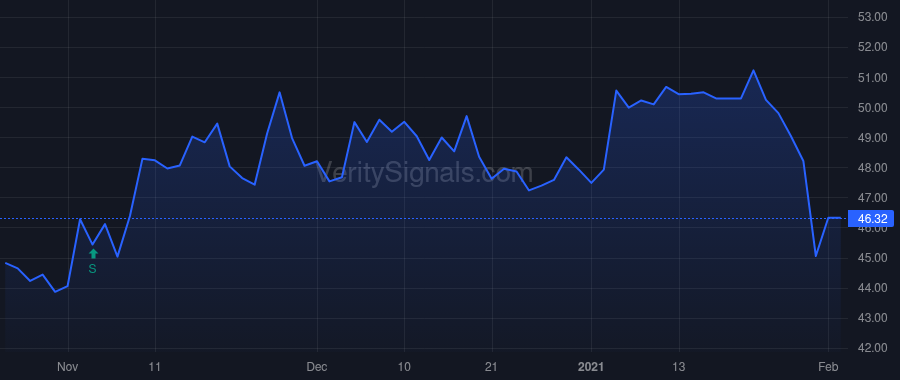Click the 53.00 price axis label

(872, 17)
